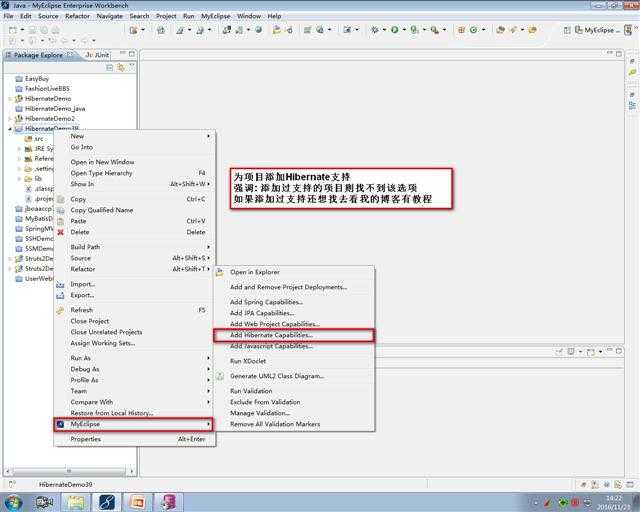The height and width of the screenshot is (512, 640).
Task: Click the Debug bug icon in toolbar
Action: 374,30
